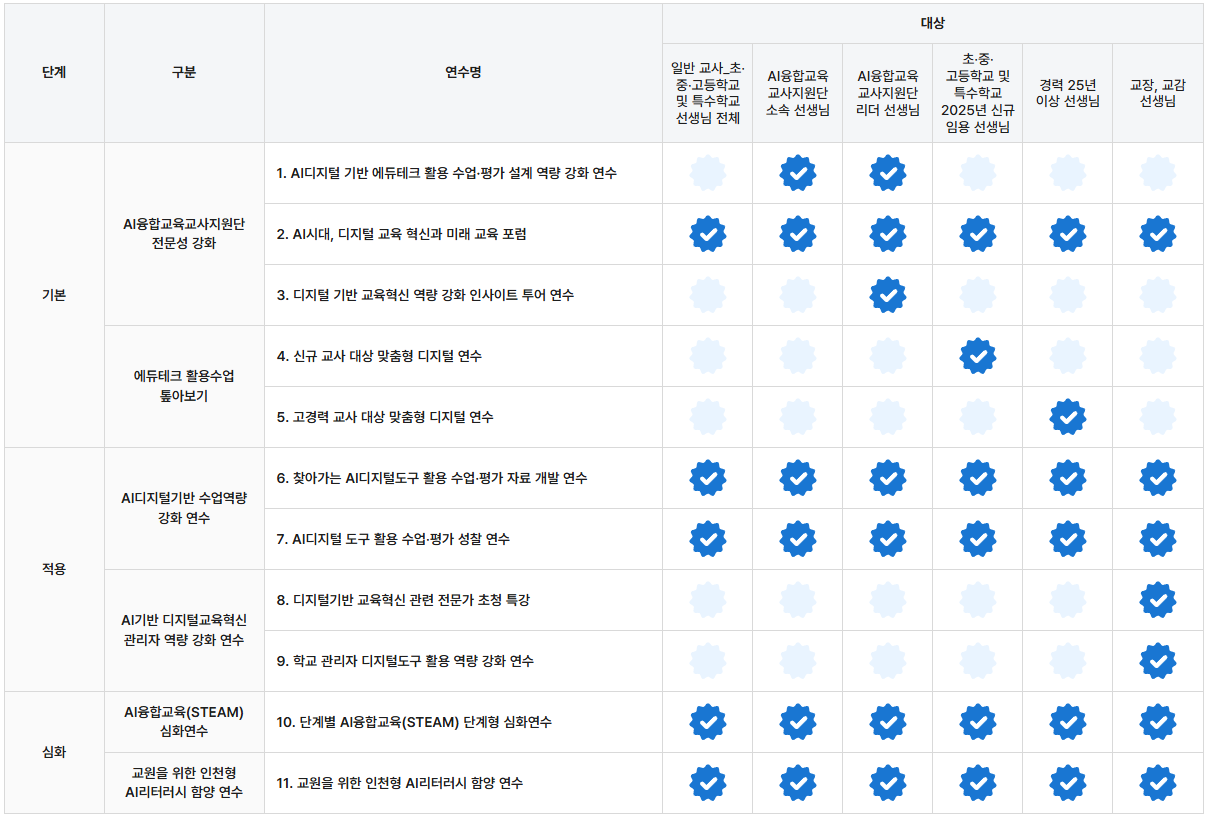Select course 7 check badge under 교사지원단 소속 선생님
1206x816 pixels.
(797, 539)
